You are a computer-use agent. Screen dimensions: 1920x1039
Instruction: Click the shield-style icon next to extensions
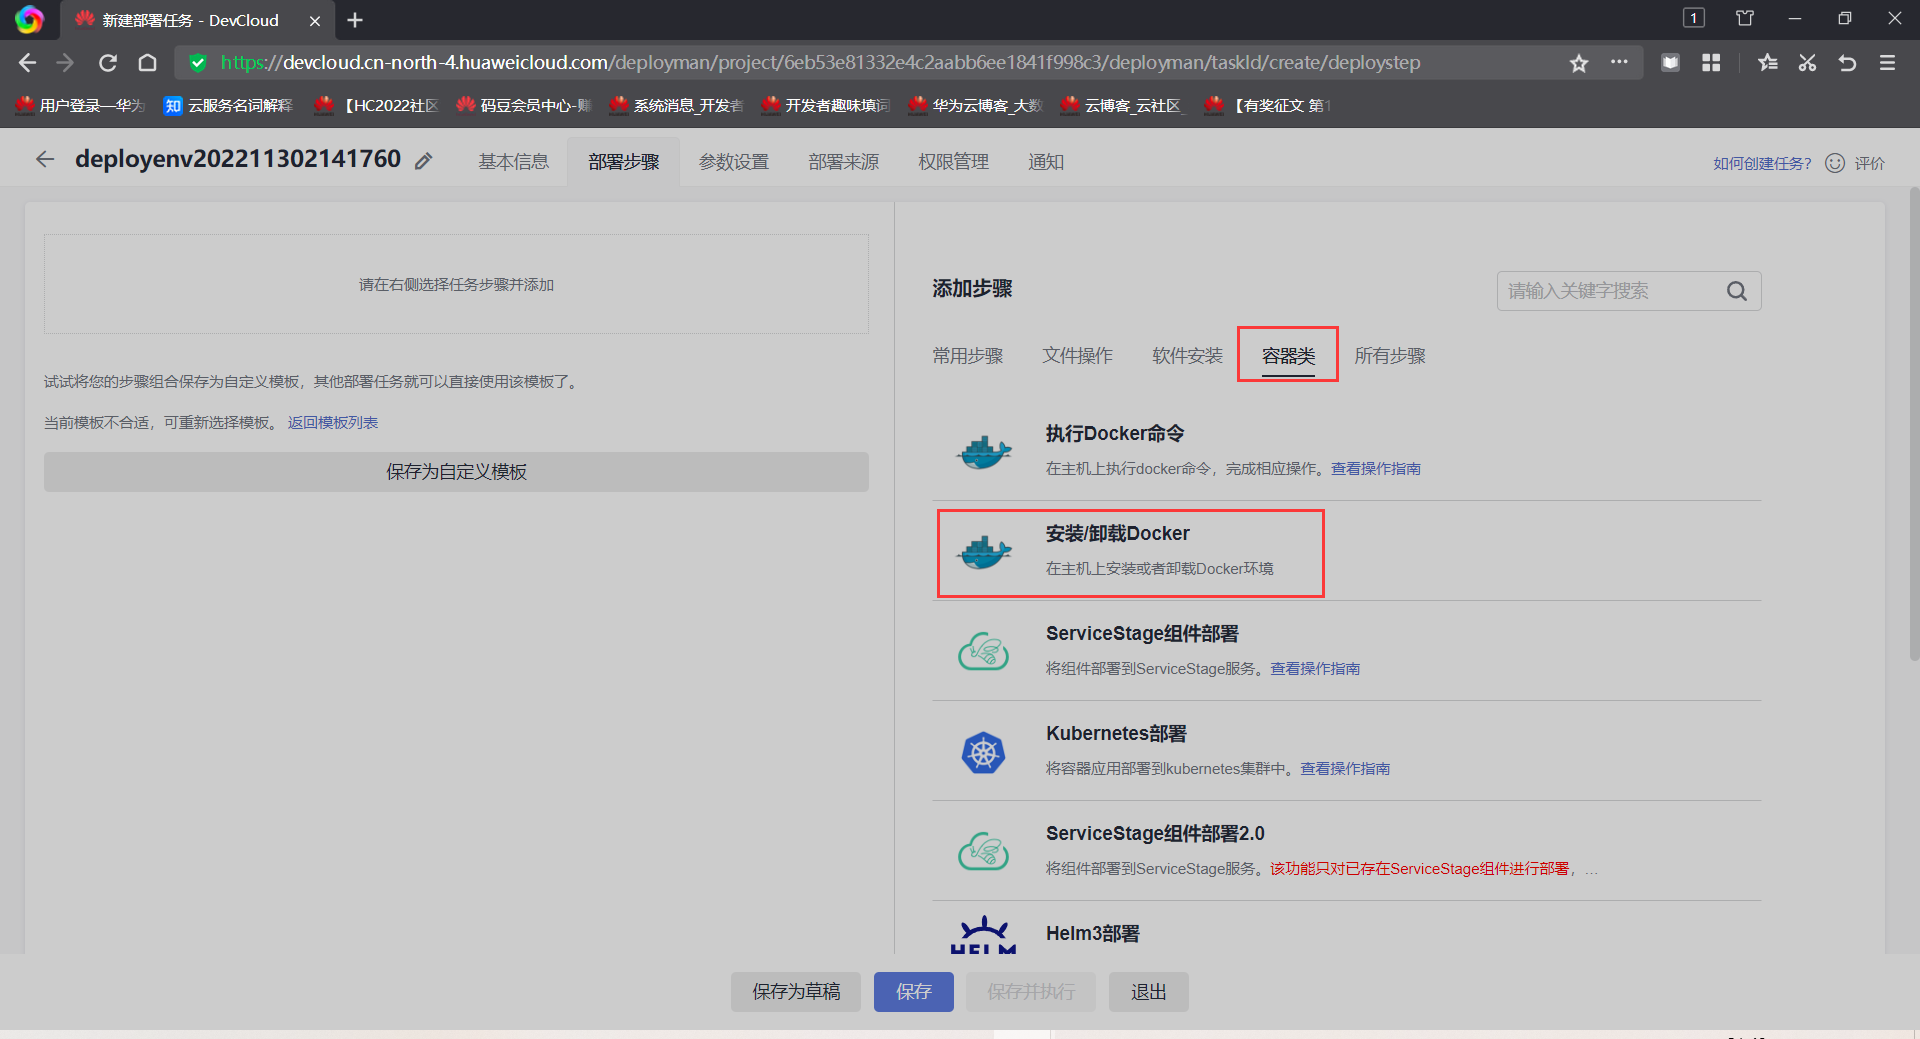pos(1670,63)
